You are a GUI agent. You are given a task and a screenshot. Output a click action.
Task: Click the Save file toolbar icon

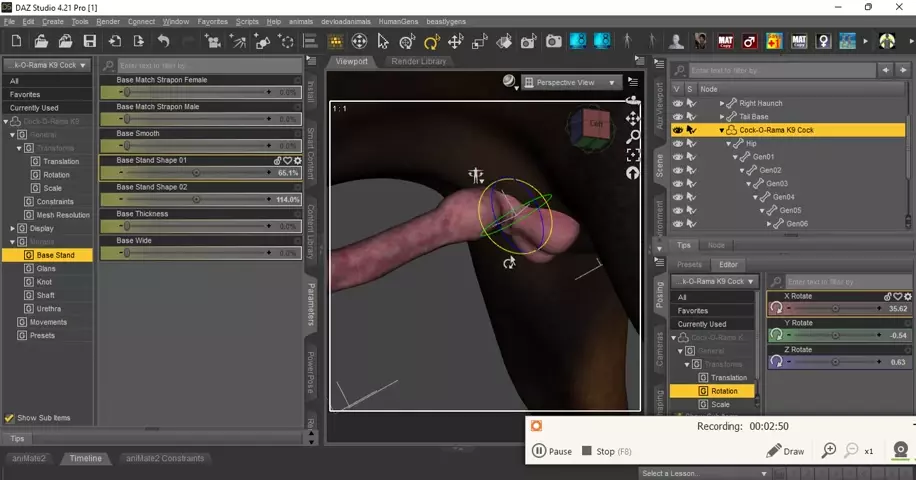pos(90,41)
